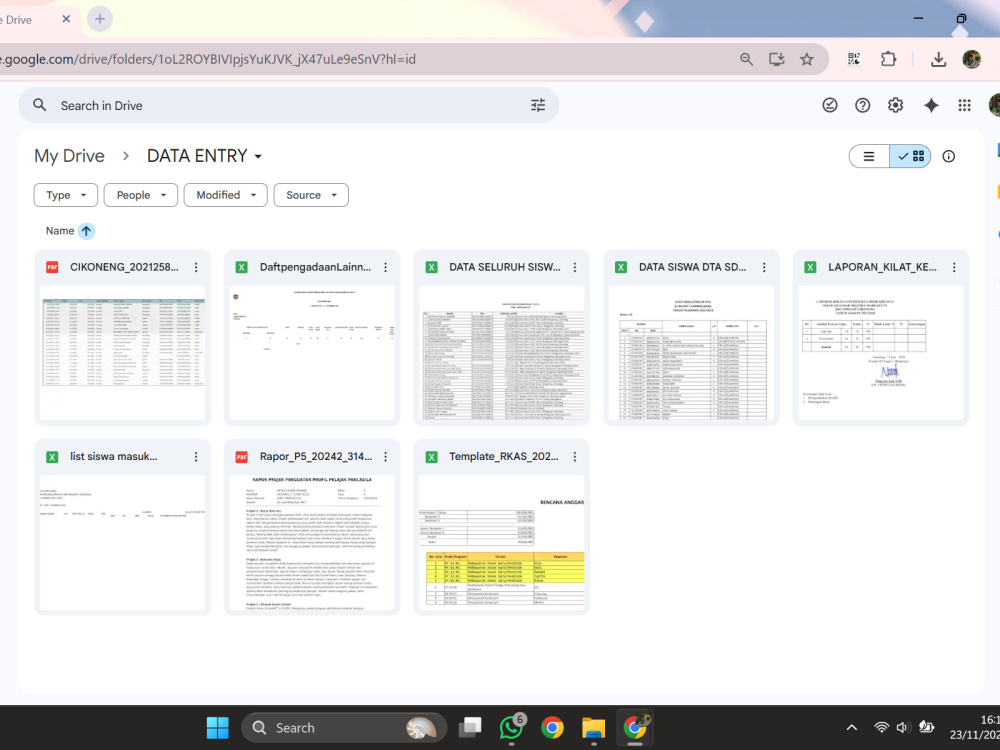
Task: Launch the Gemini sparkle assistant
Action: (x=931, y=105)
